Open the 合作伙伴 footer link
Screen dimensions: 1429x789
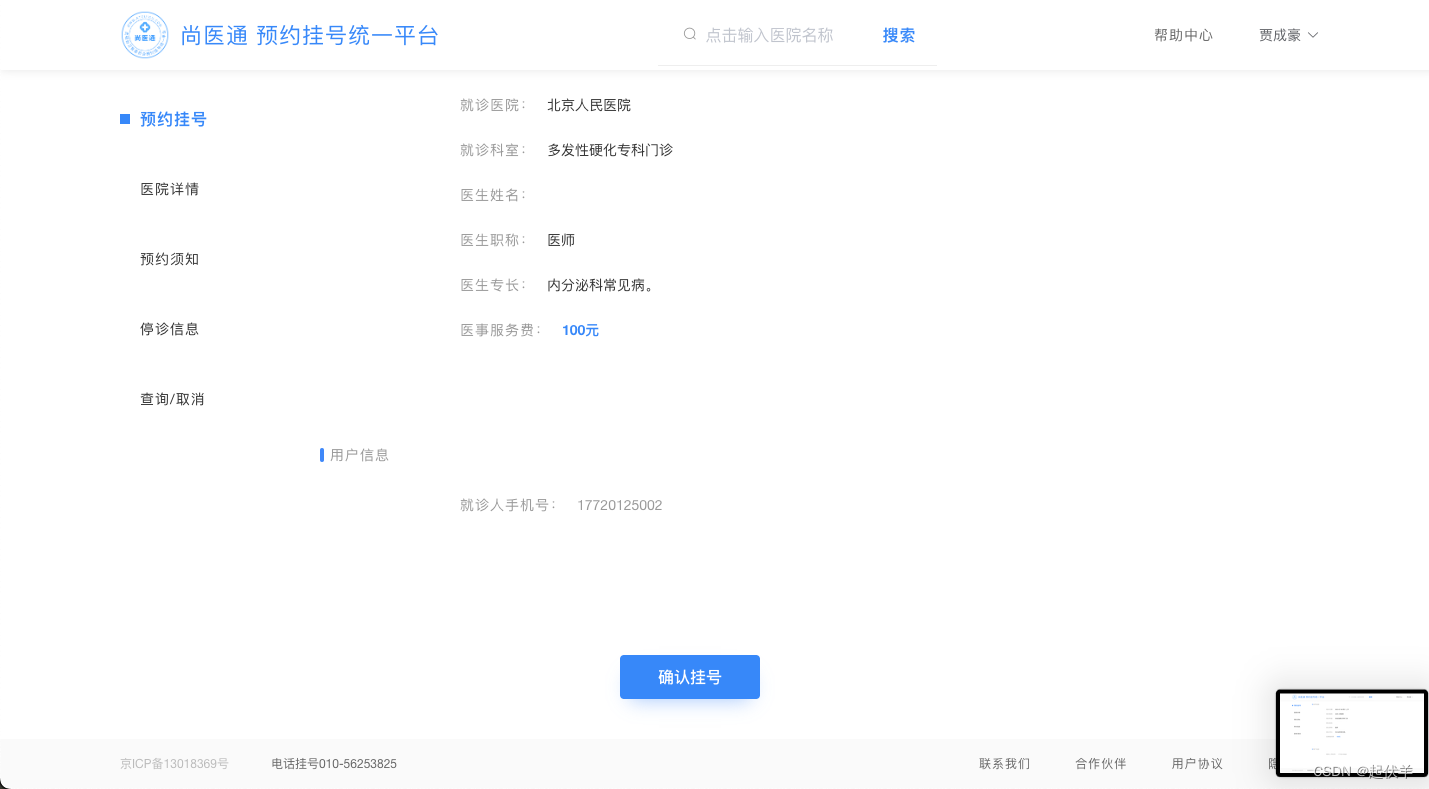pyautogui.click(x=1100, y=764)
